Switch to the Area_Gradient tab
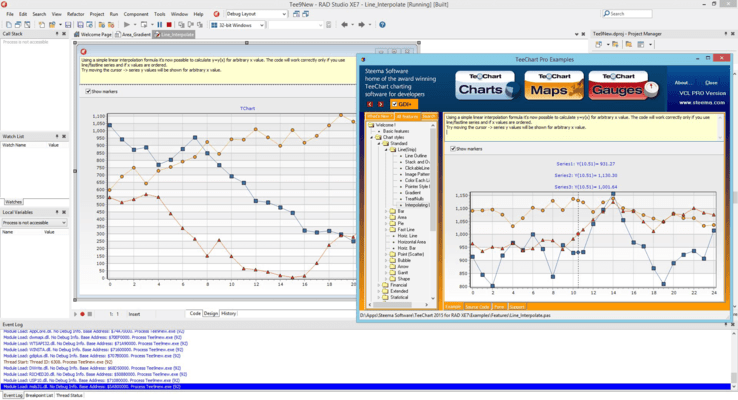The height and width of the screenshot is (400, 738). click(133, 34)
